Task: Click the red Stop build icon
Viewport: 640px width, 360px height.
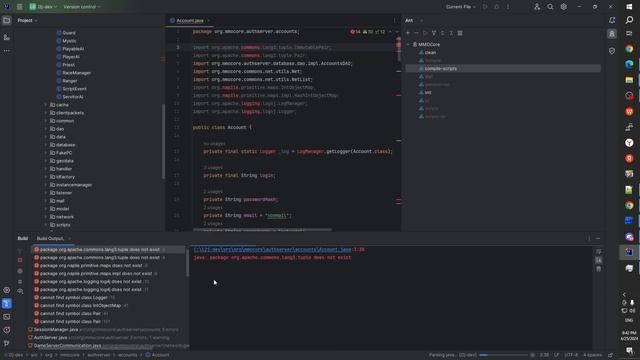Action: pyautogui.click(x=20, y=260)
